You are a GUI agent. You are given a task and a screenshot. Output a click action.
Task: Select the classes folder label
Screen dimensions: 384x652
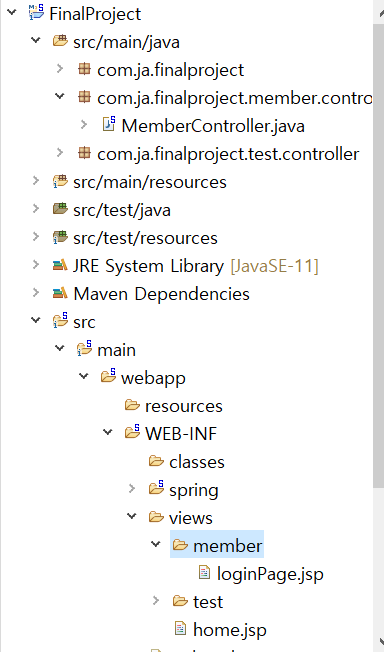197,462
